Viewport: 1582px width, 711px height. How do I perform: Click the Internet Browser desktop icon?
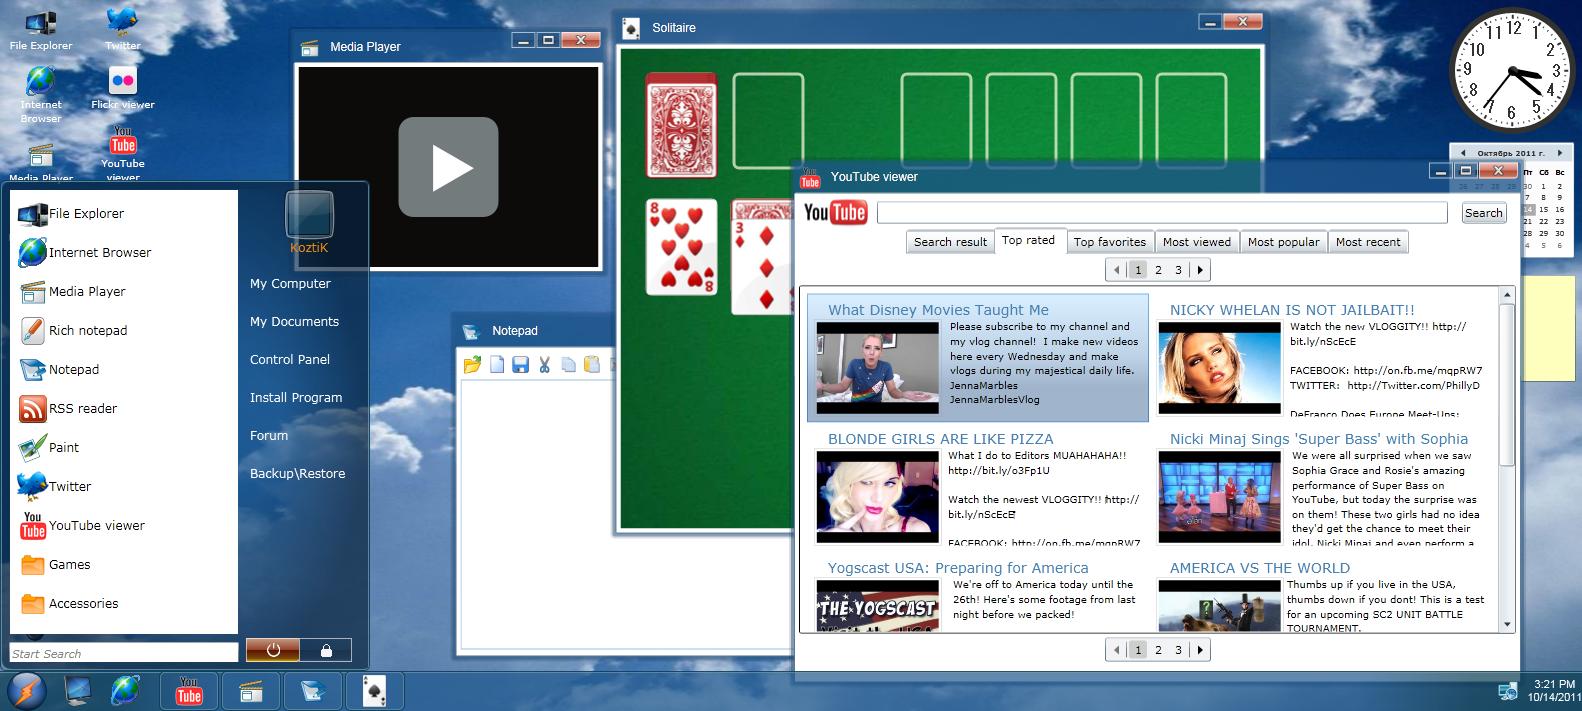pyautogui.click(x=41, y=94)
